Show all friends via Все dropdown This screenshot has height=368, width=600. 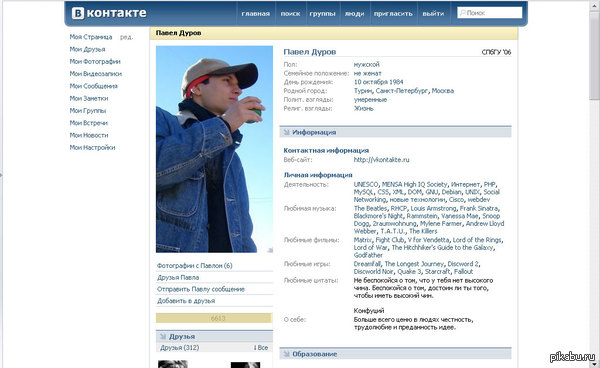(x=261, y=348)
